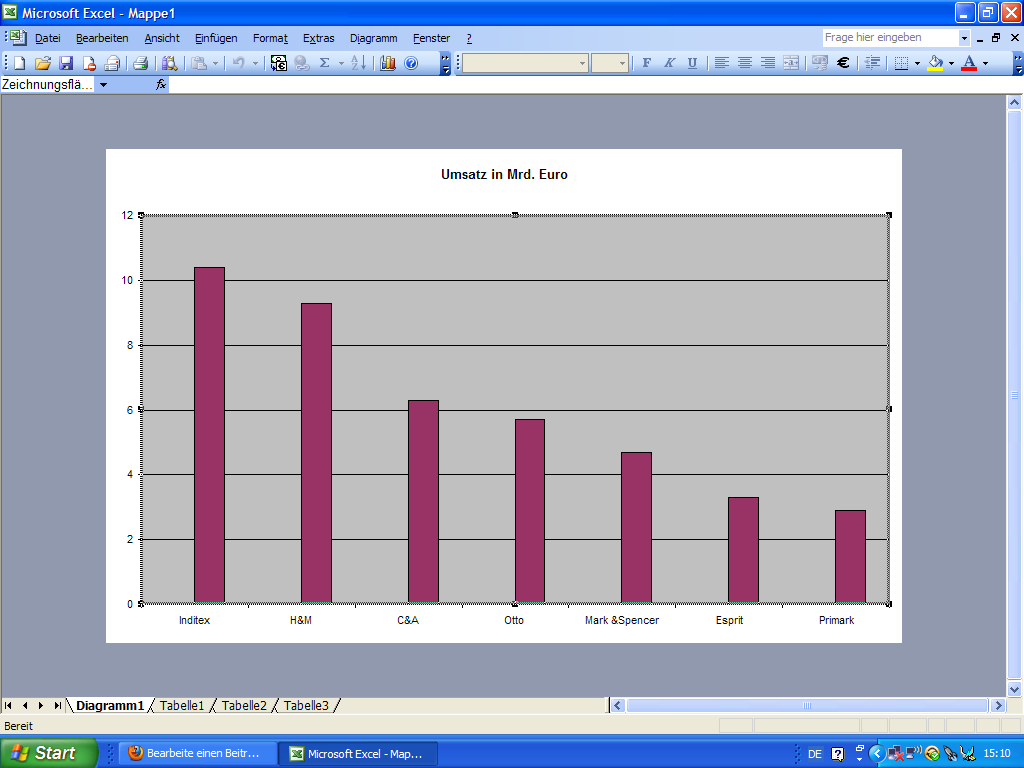1024x768 pixels.
Task: Open the Format menu
Action: click(x=270, y=38)
